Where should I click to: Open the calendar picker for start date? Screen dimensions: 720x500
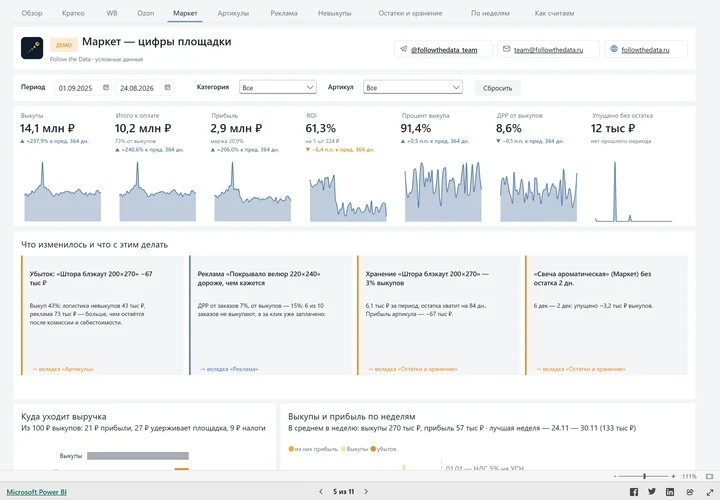coord(106,87)
